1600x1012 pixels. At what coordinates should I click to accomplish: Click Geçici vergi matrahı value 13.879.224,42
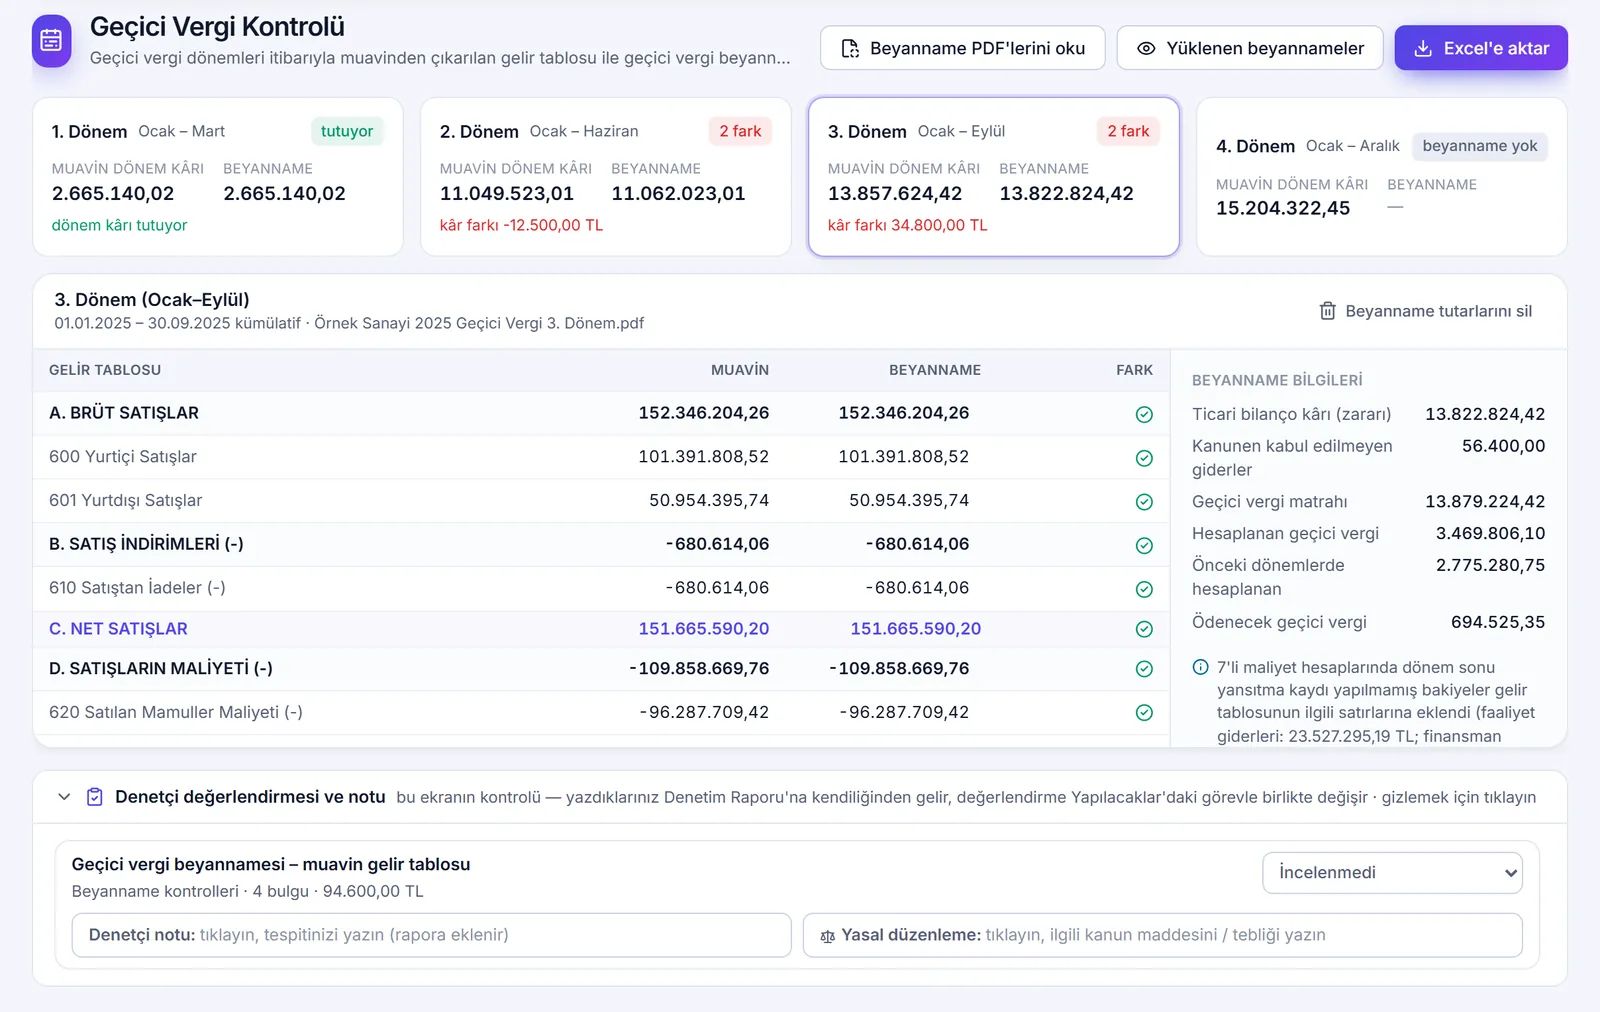[x=1485, y=501]
